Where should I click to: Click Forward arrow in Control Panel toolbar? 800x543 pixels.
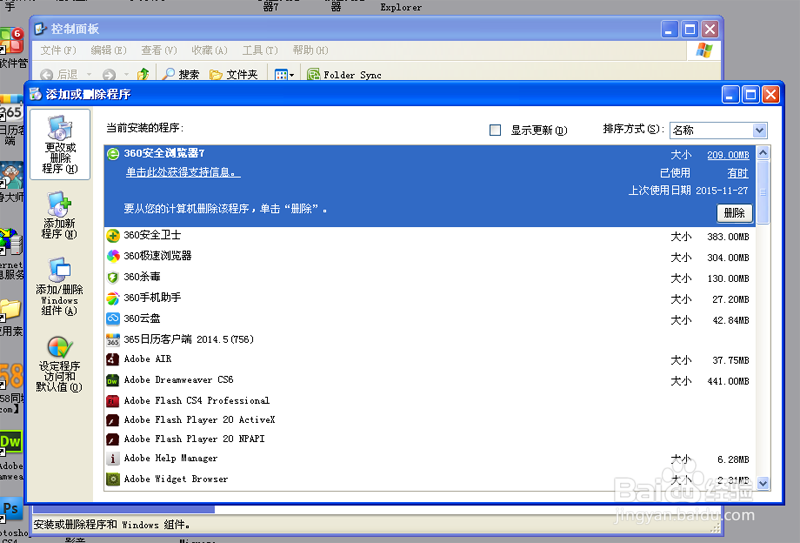pyautogui.click(x=109, y=75)
